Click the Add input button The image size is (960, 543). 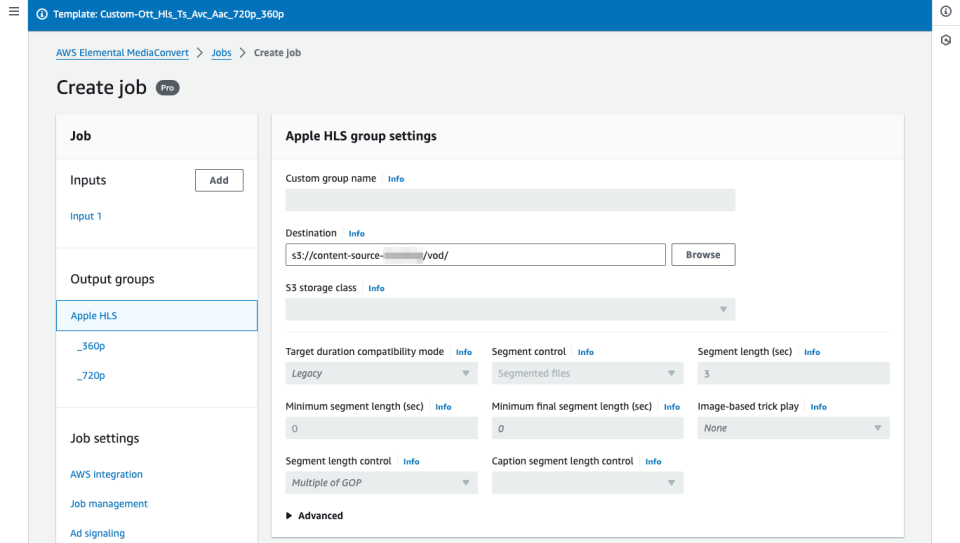[218, 180]
